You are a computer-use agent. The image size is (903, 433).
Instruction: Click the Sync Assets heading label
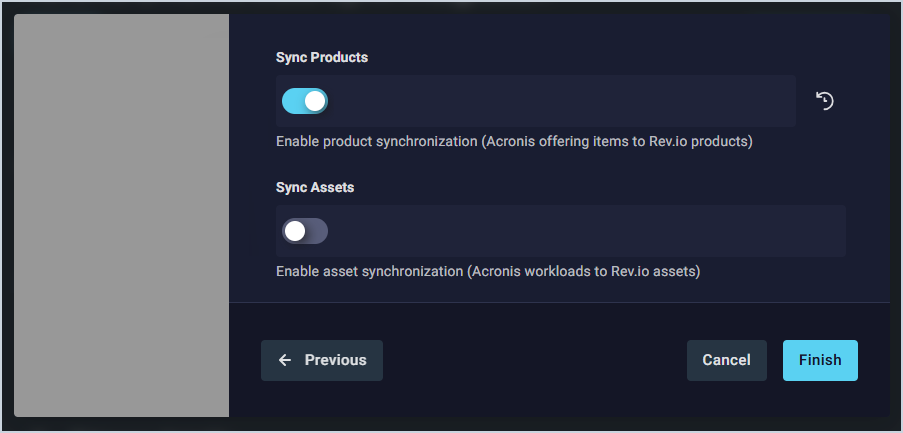tap(315, 187)
